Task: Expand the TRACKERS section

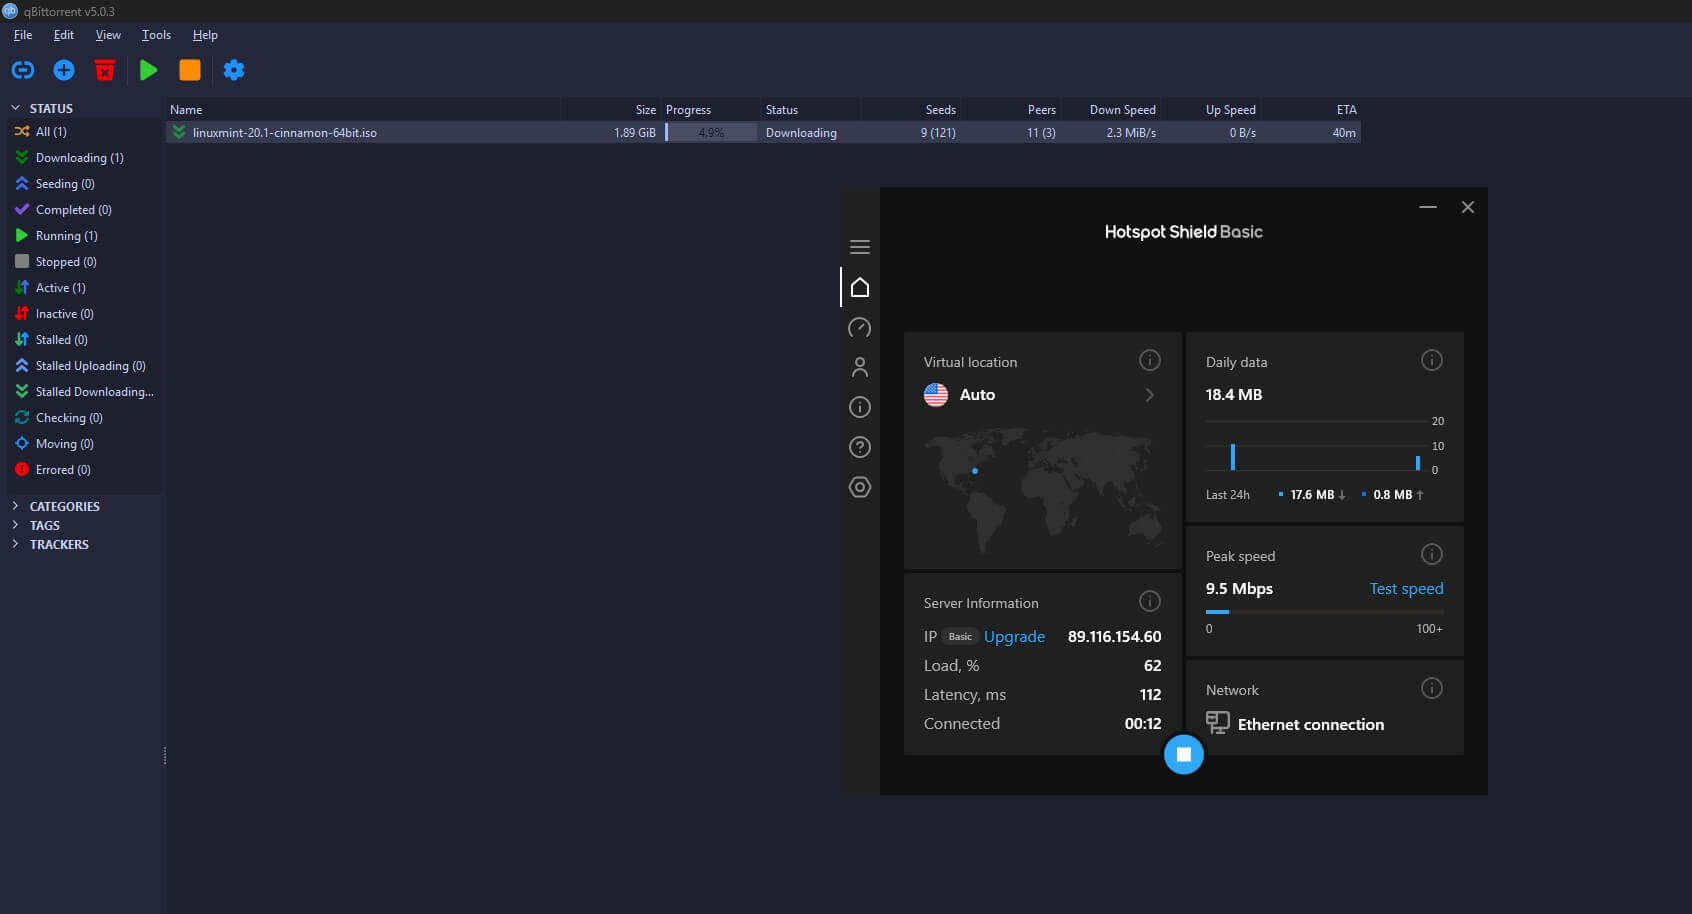Action: (15, 544)
